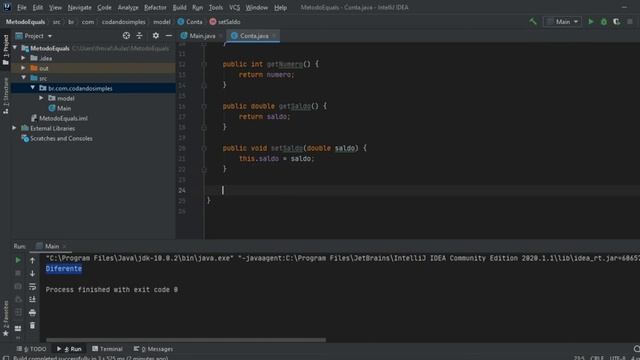Run with coverage icon in top toolbar
640x360 pixels.
[616, 22]
